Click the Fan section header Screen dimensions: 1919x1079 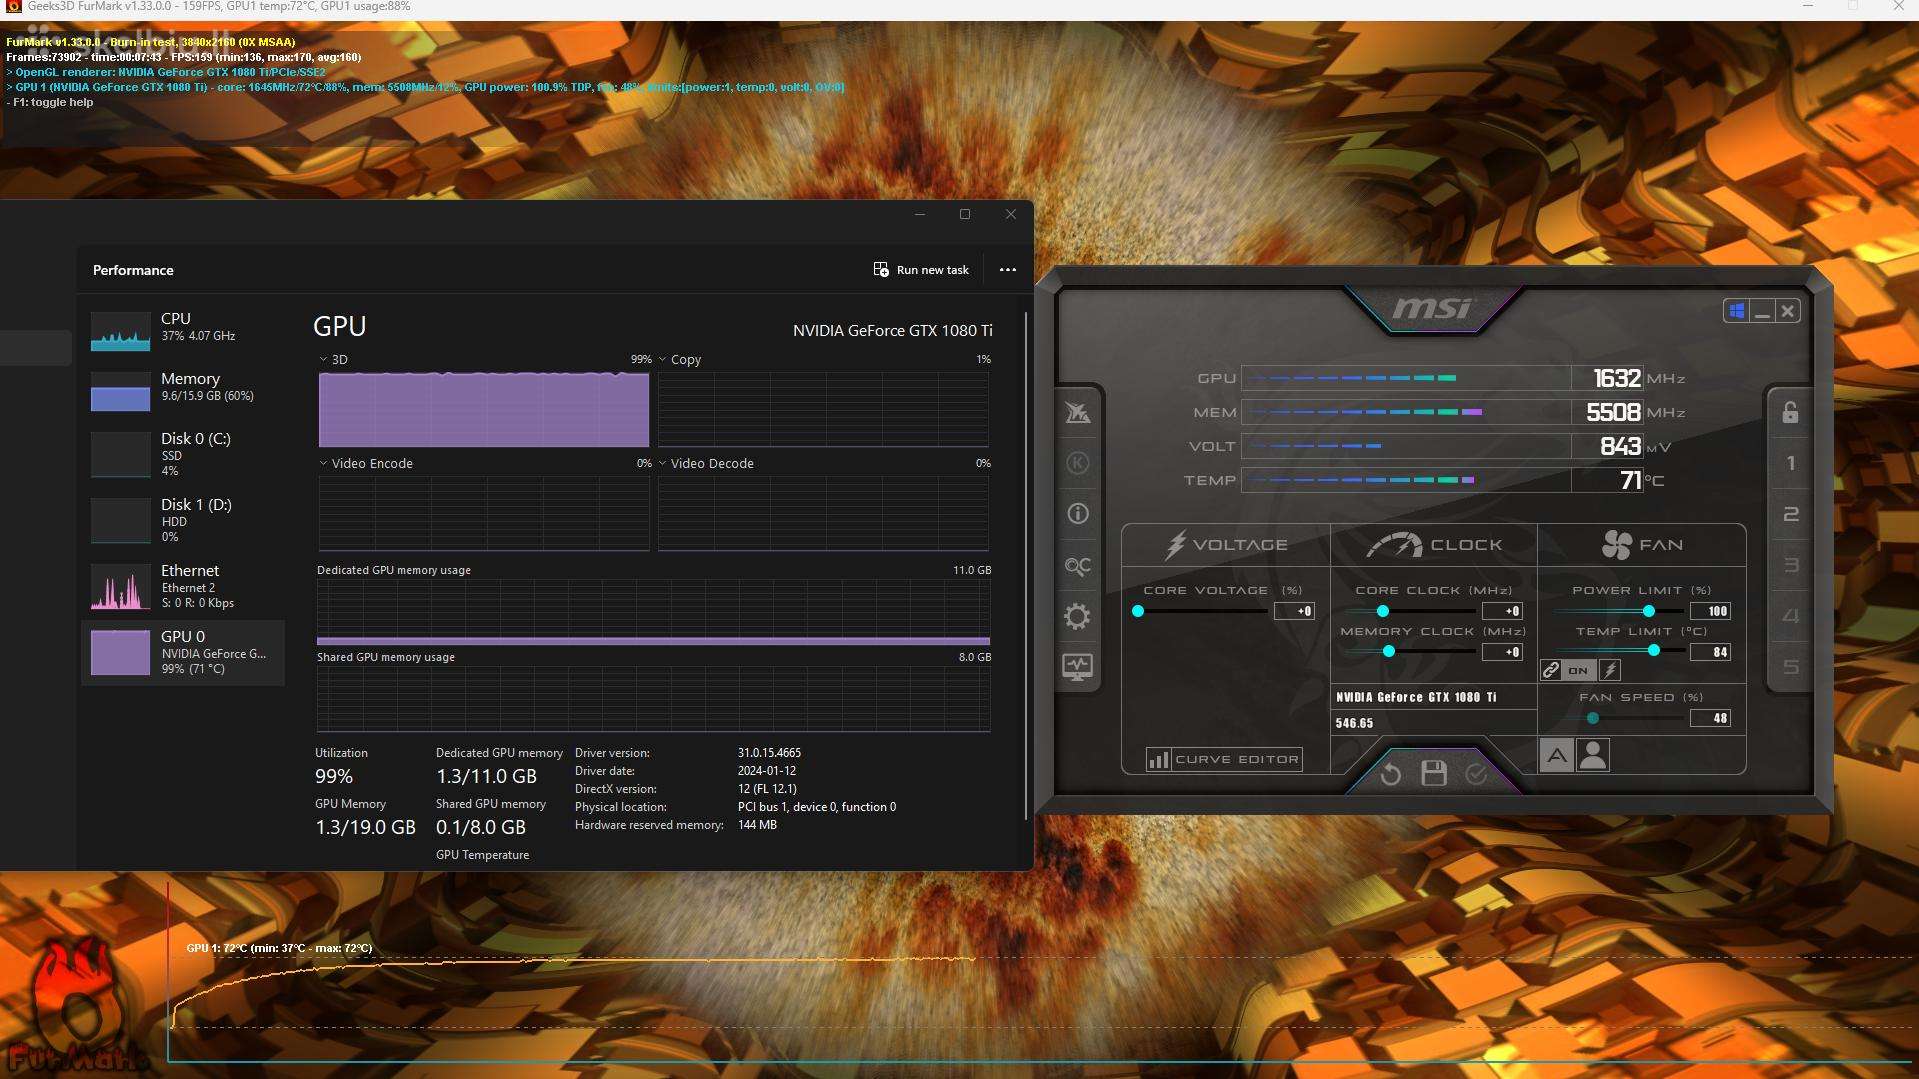[x=1642, y=545]
